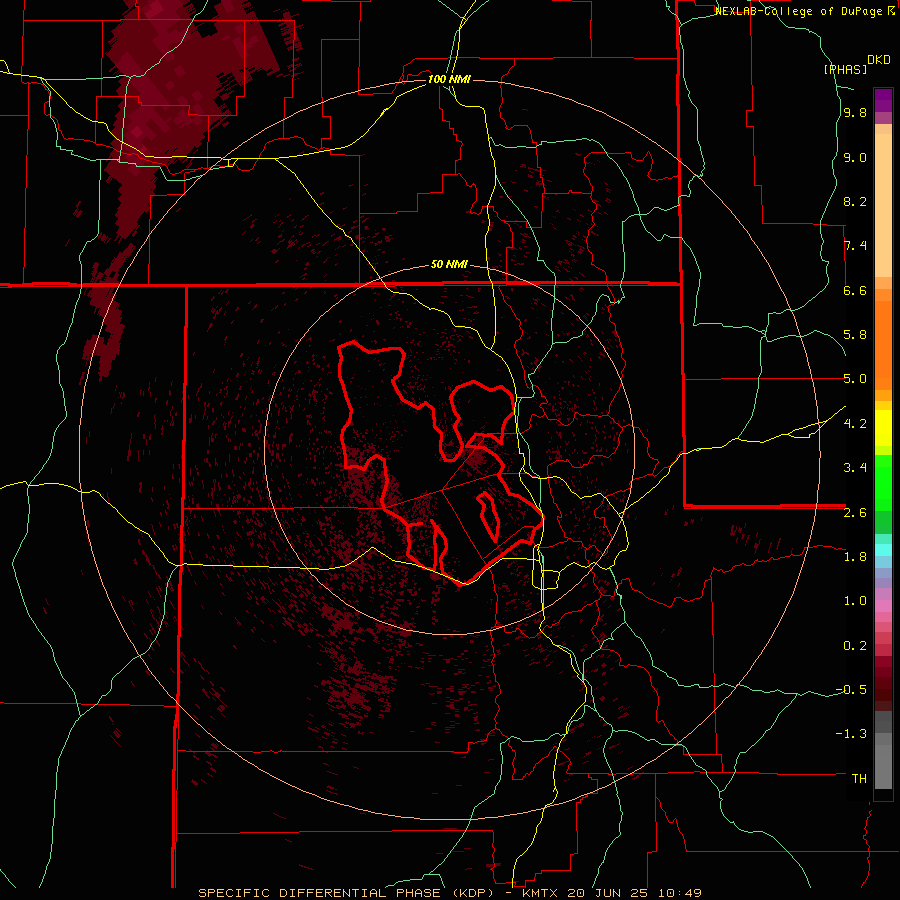Click the 4.2 value on the scale
Screen dimensions: 900x900
pyautogui.click(x=855, y=424)
